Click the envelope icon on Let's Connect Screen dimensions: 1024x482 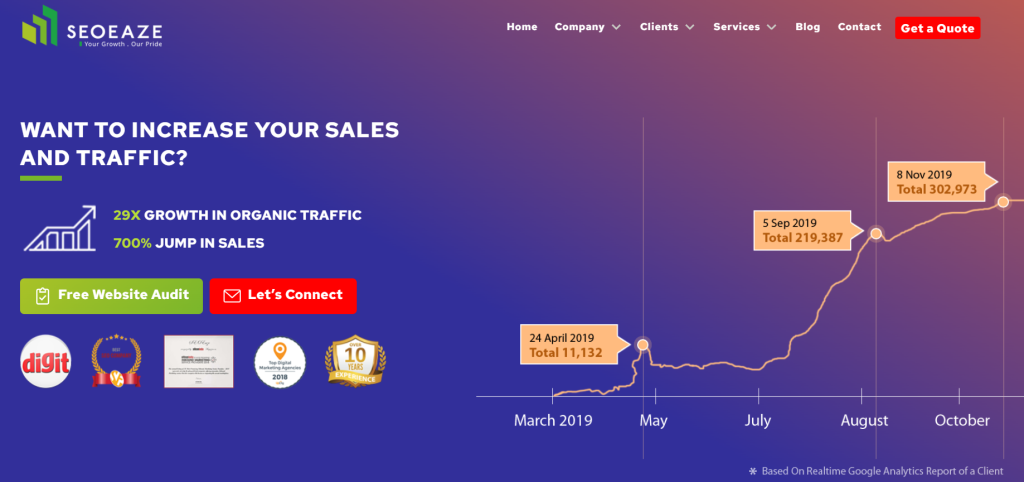(x=232, y=296)
